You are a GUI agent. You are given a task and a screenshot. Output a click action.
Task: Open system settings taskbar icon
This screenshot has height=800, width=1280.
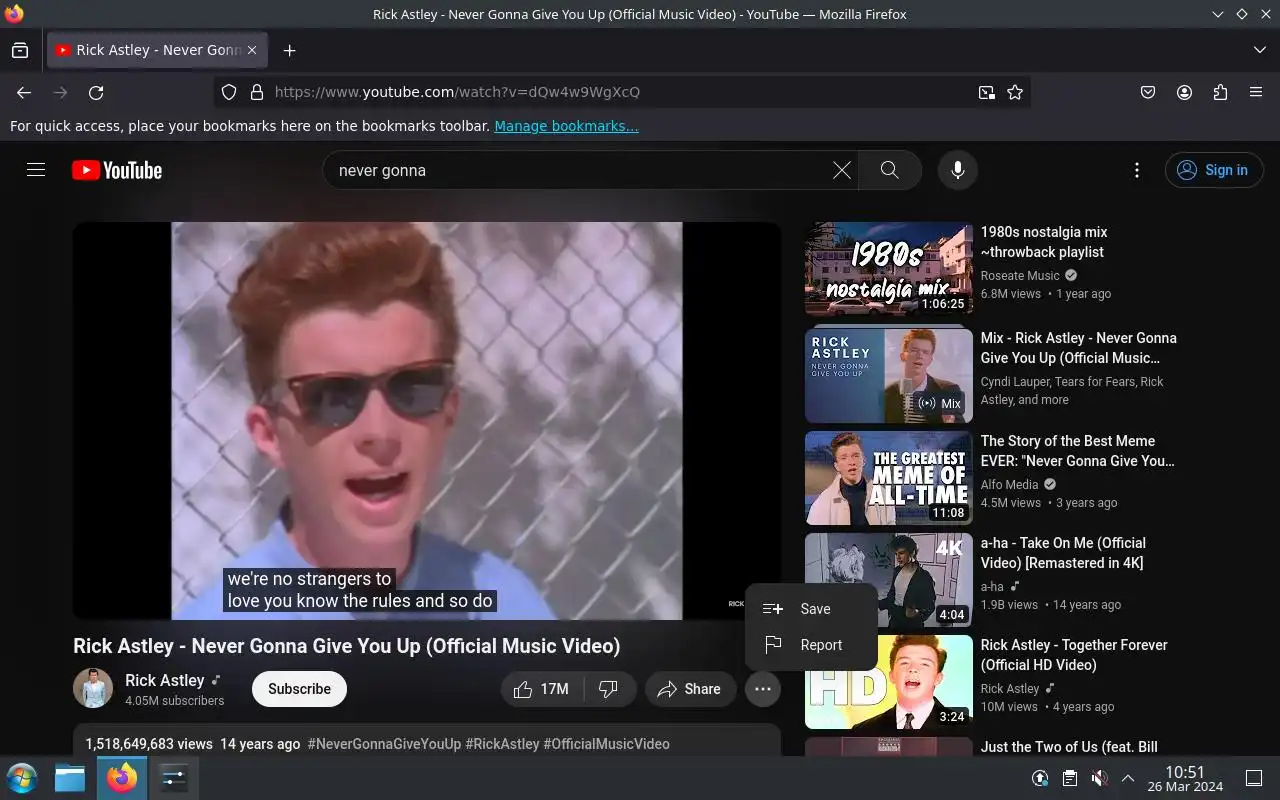174,778
